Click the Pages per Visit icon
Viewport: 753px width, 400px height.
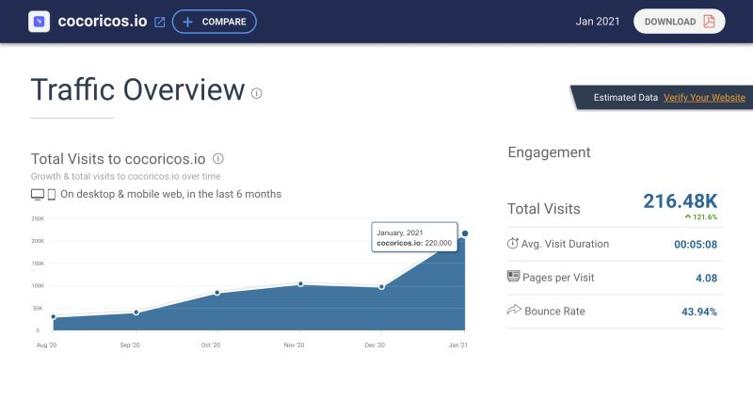(513, 277)
